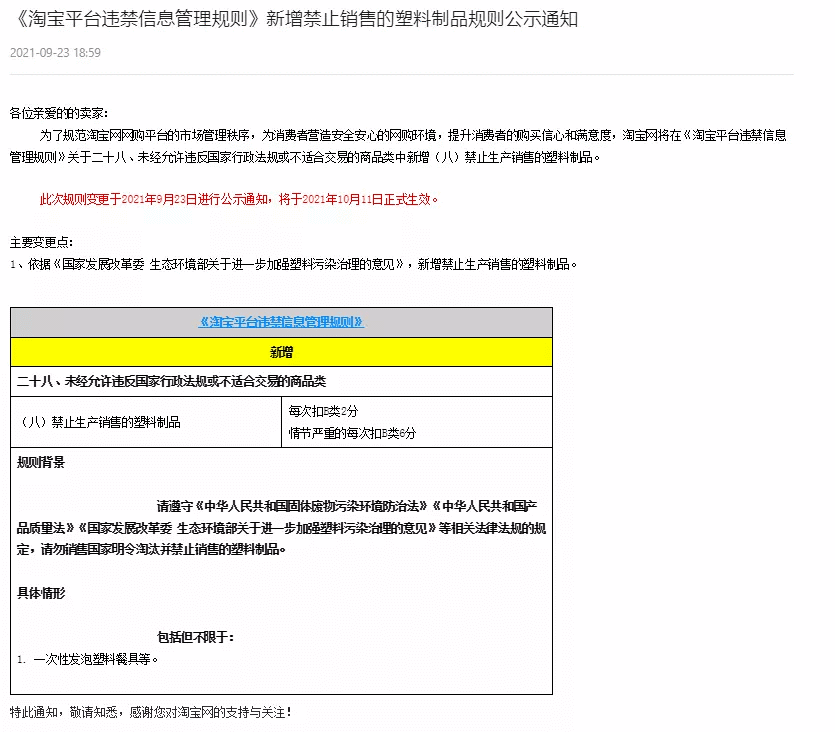Click the text 情节严重的每次扣B类6分
This screenshot has height=732, width=835.
click(352, 433)
